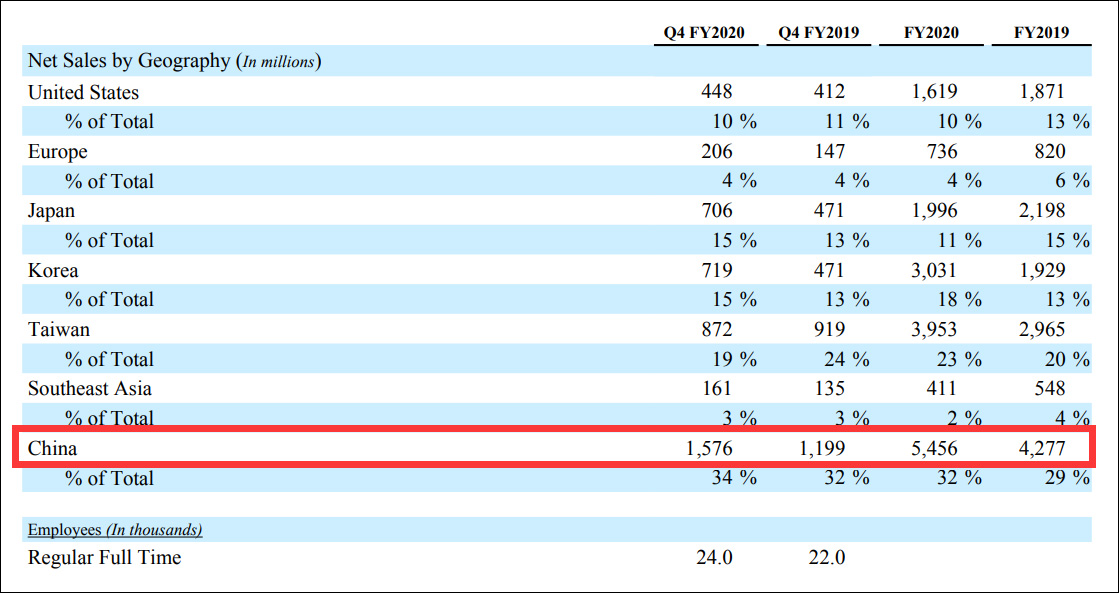Click the 24.0 employee count value

714,558
